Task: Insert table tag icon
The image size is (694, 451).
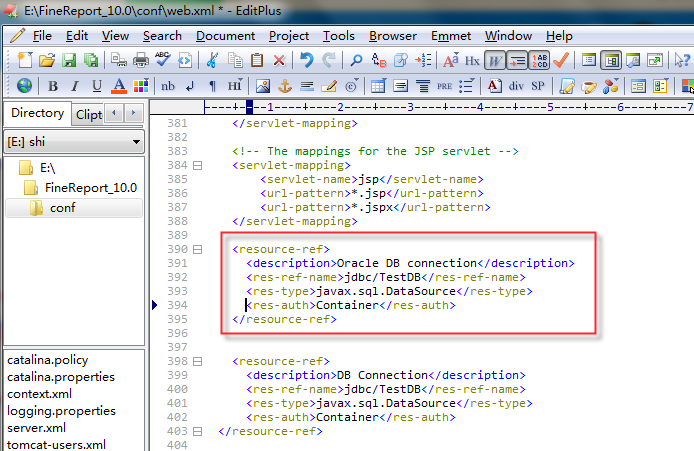Action: click(x=378, y=86)
